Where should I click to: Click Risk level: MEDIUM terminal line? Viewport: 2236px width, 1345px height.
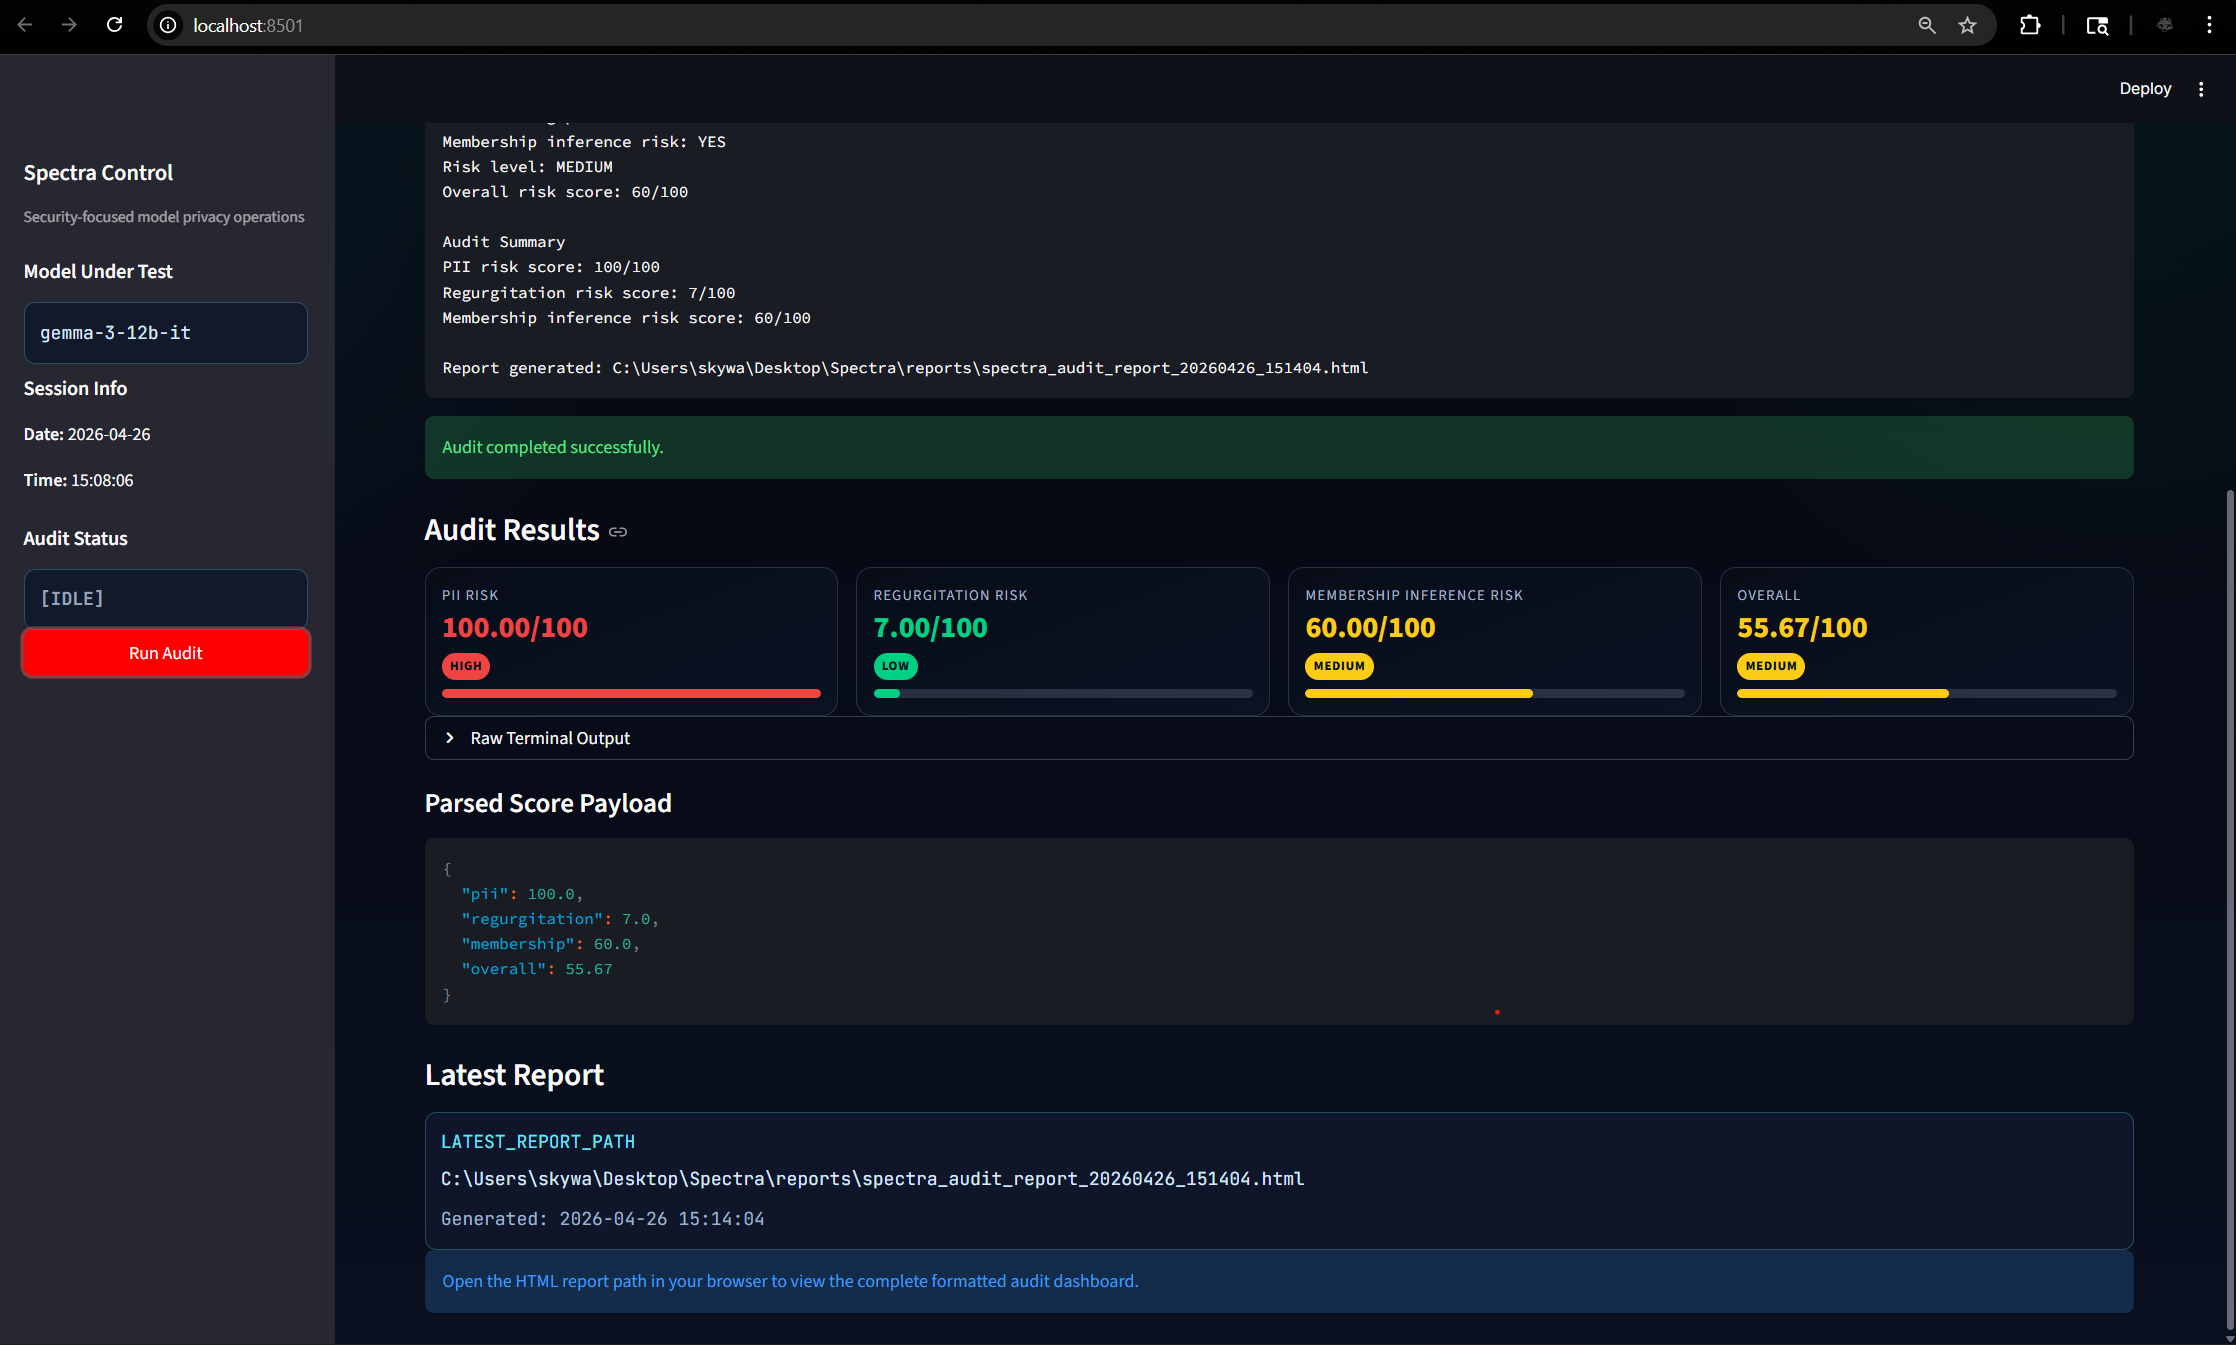[527, 167]
